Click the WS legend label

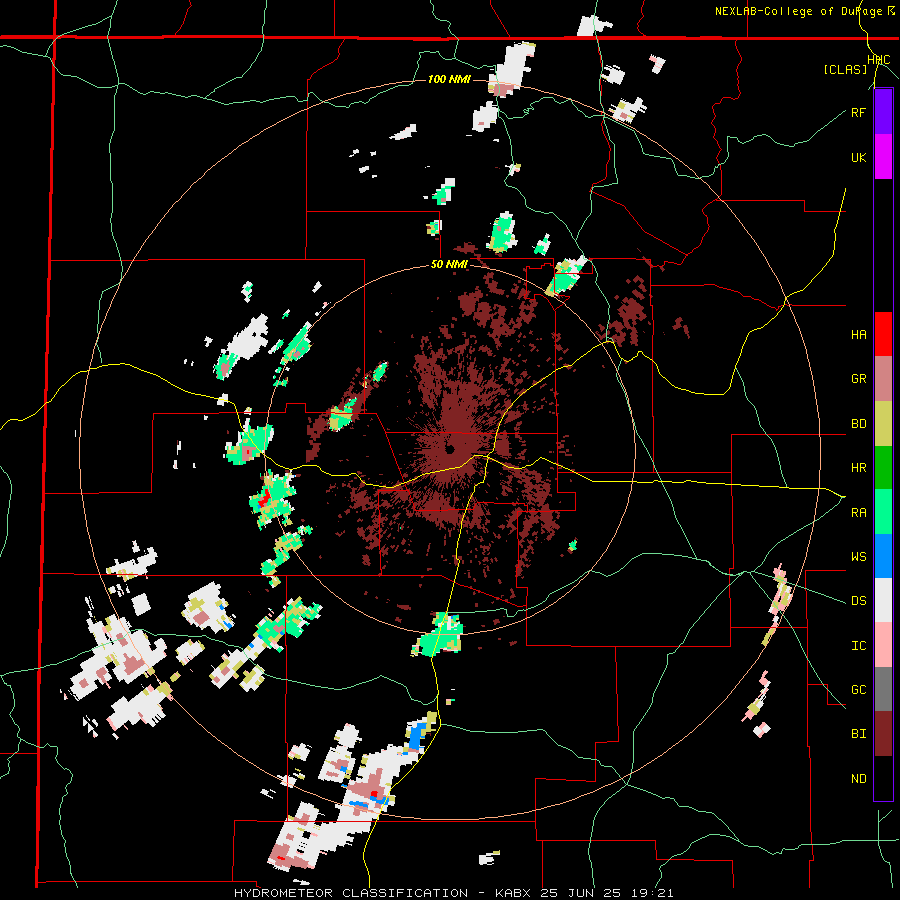[x=858, y=557]
